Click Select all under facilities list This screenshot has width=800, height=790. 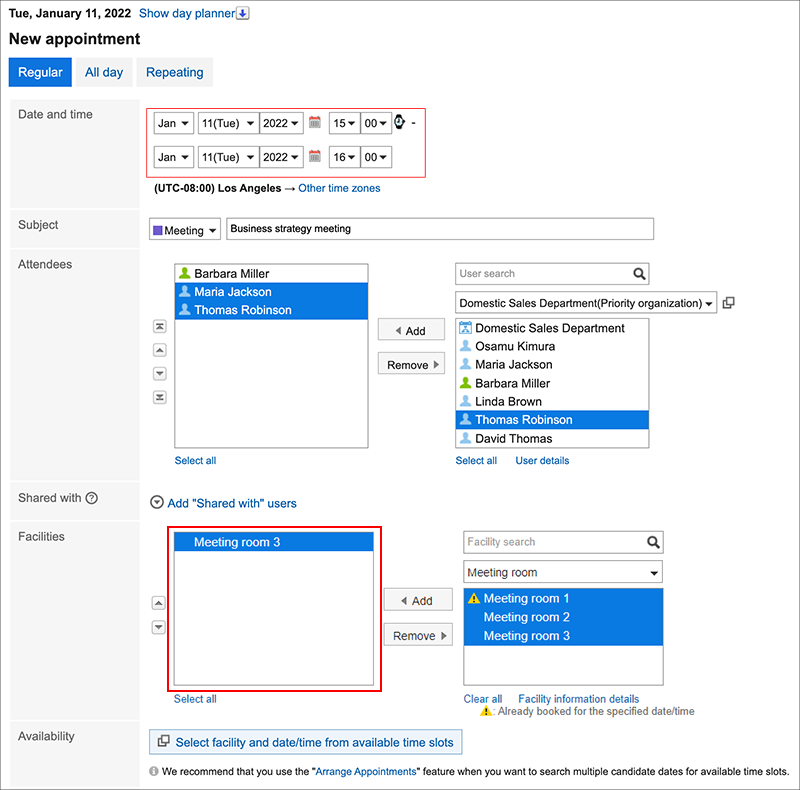(x=195, y=699)
